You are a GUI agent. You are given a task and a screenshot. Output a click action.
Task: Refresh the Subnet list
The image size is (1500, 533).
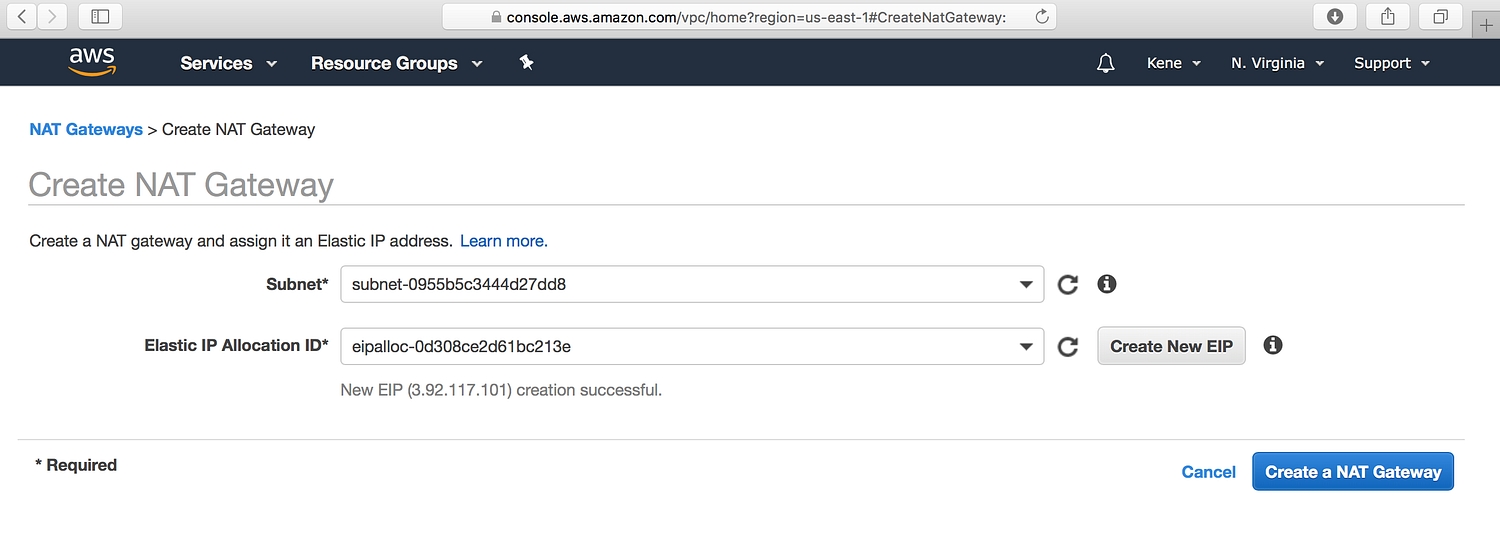pyautogui.click(x=1068, y=285)
